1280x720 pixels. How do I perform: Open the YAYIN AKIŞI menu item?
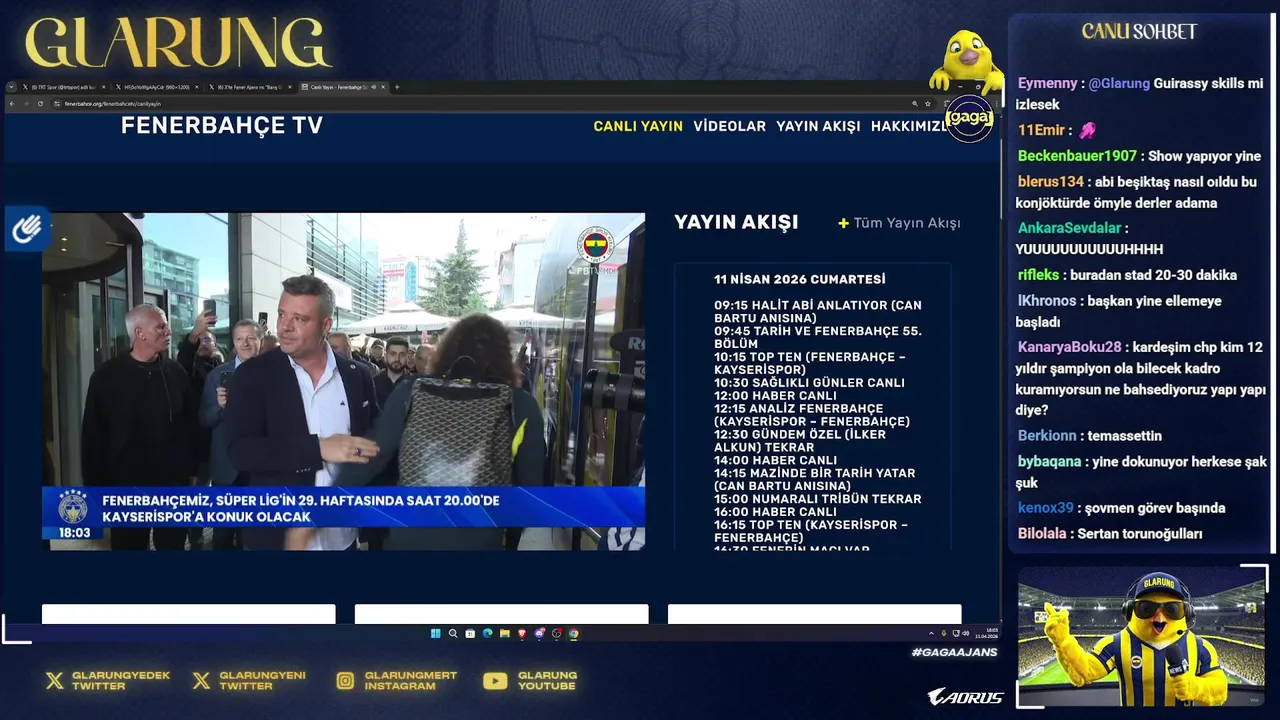[x=818, y=126]
